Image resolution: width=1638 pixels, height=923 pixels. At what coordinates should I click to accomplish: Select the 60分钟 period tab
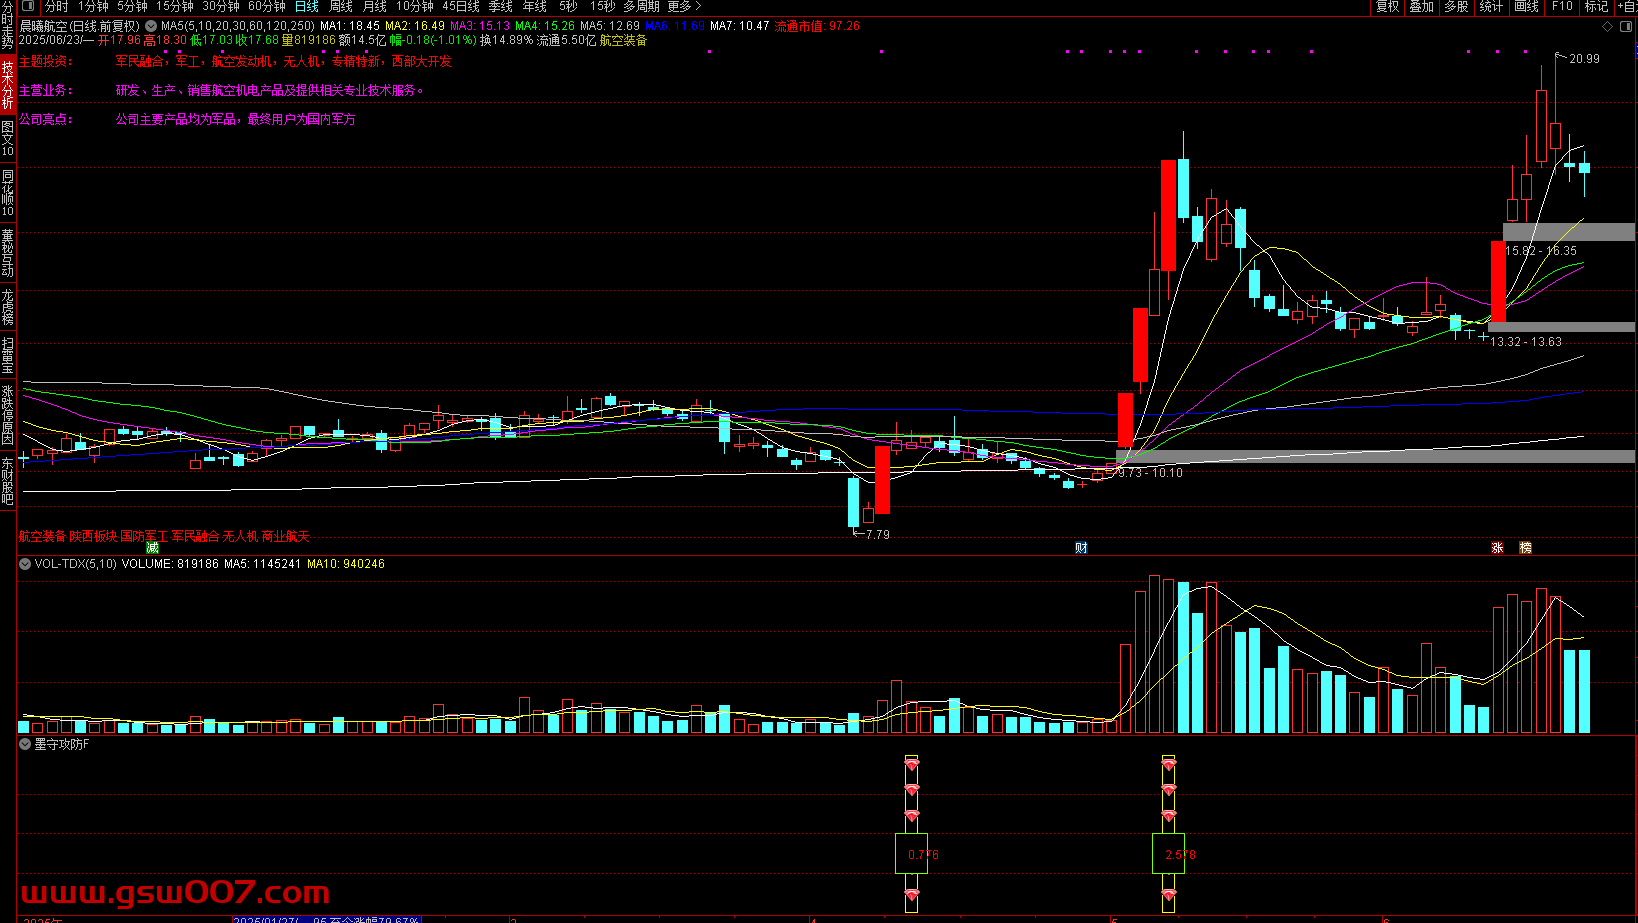pyautogui.click(x=266, y=7)
